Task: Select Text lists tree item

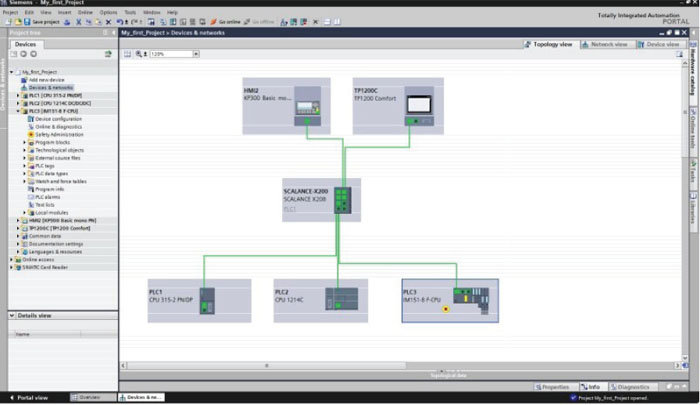Action: [45, 205]
